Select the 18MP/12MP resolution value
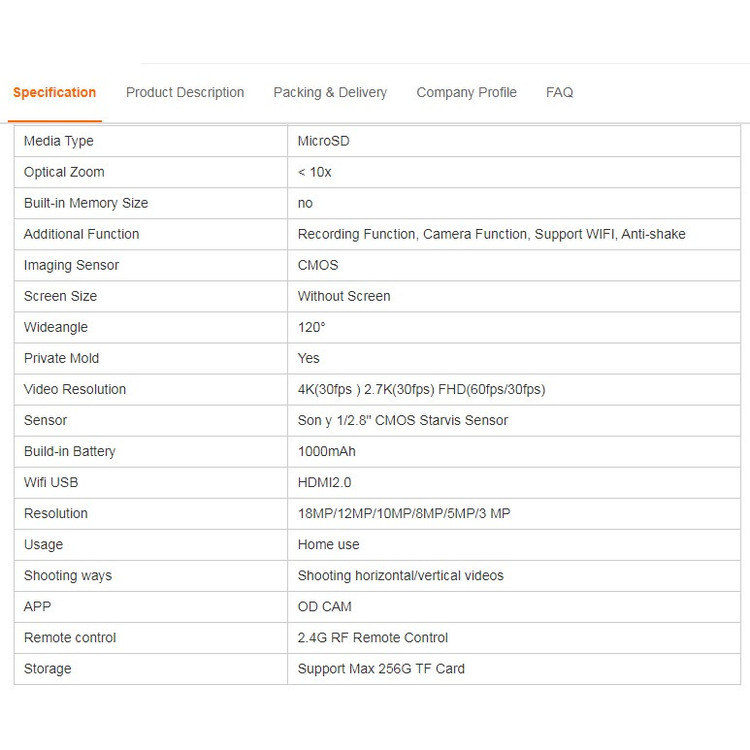The image size is (750, 750). point(404,513)
